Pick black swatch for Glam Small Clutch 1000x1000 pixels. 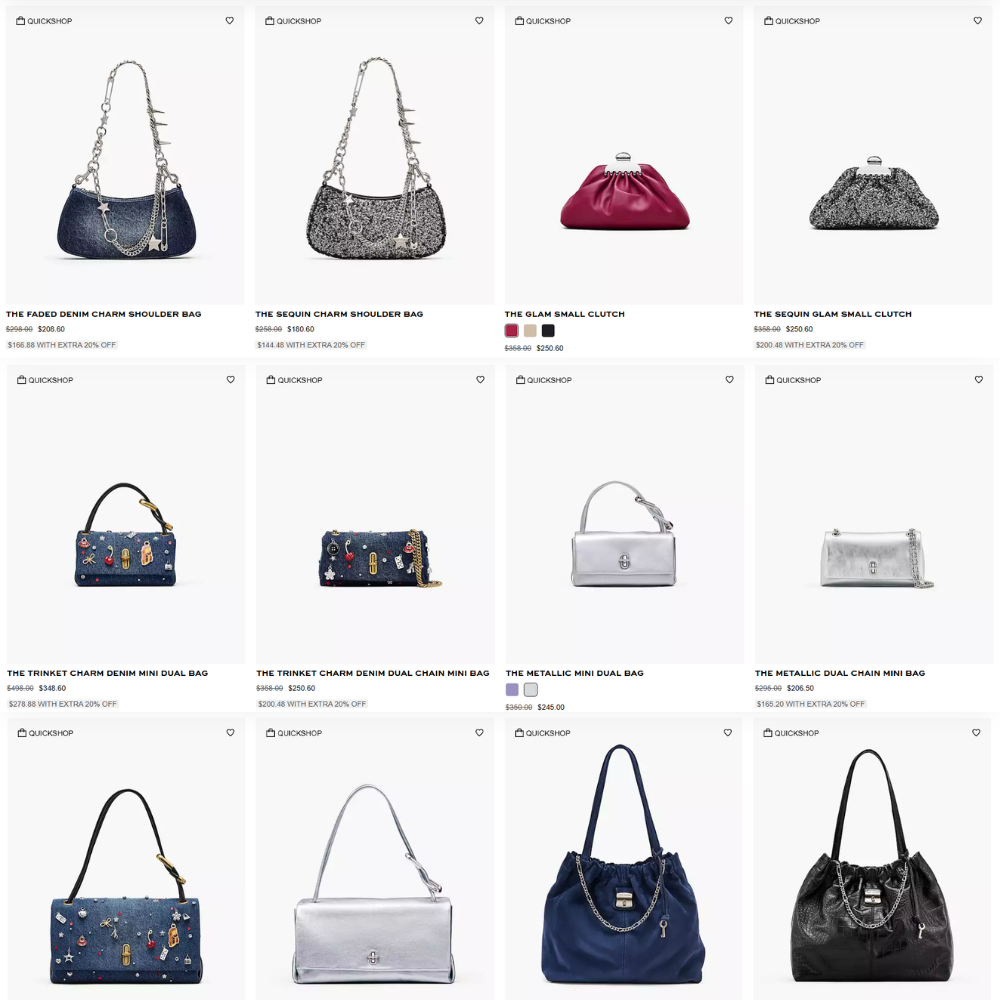click(x=548, y=331)
